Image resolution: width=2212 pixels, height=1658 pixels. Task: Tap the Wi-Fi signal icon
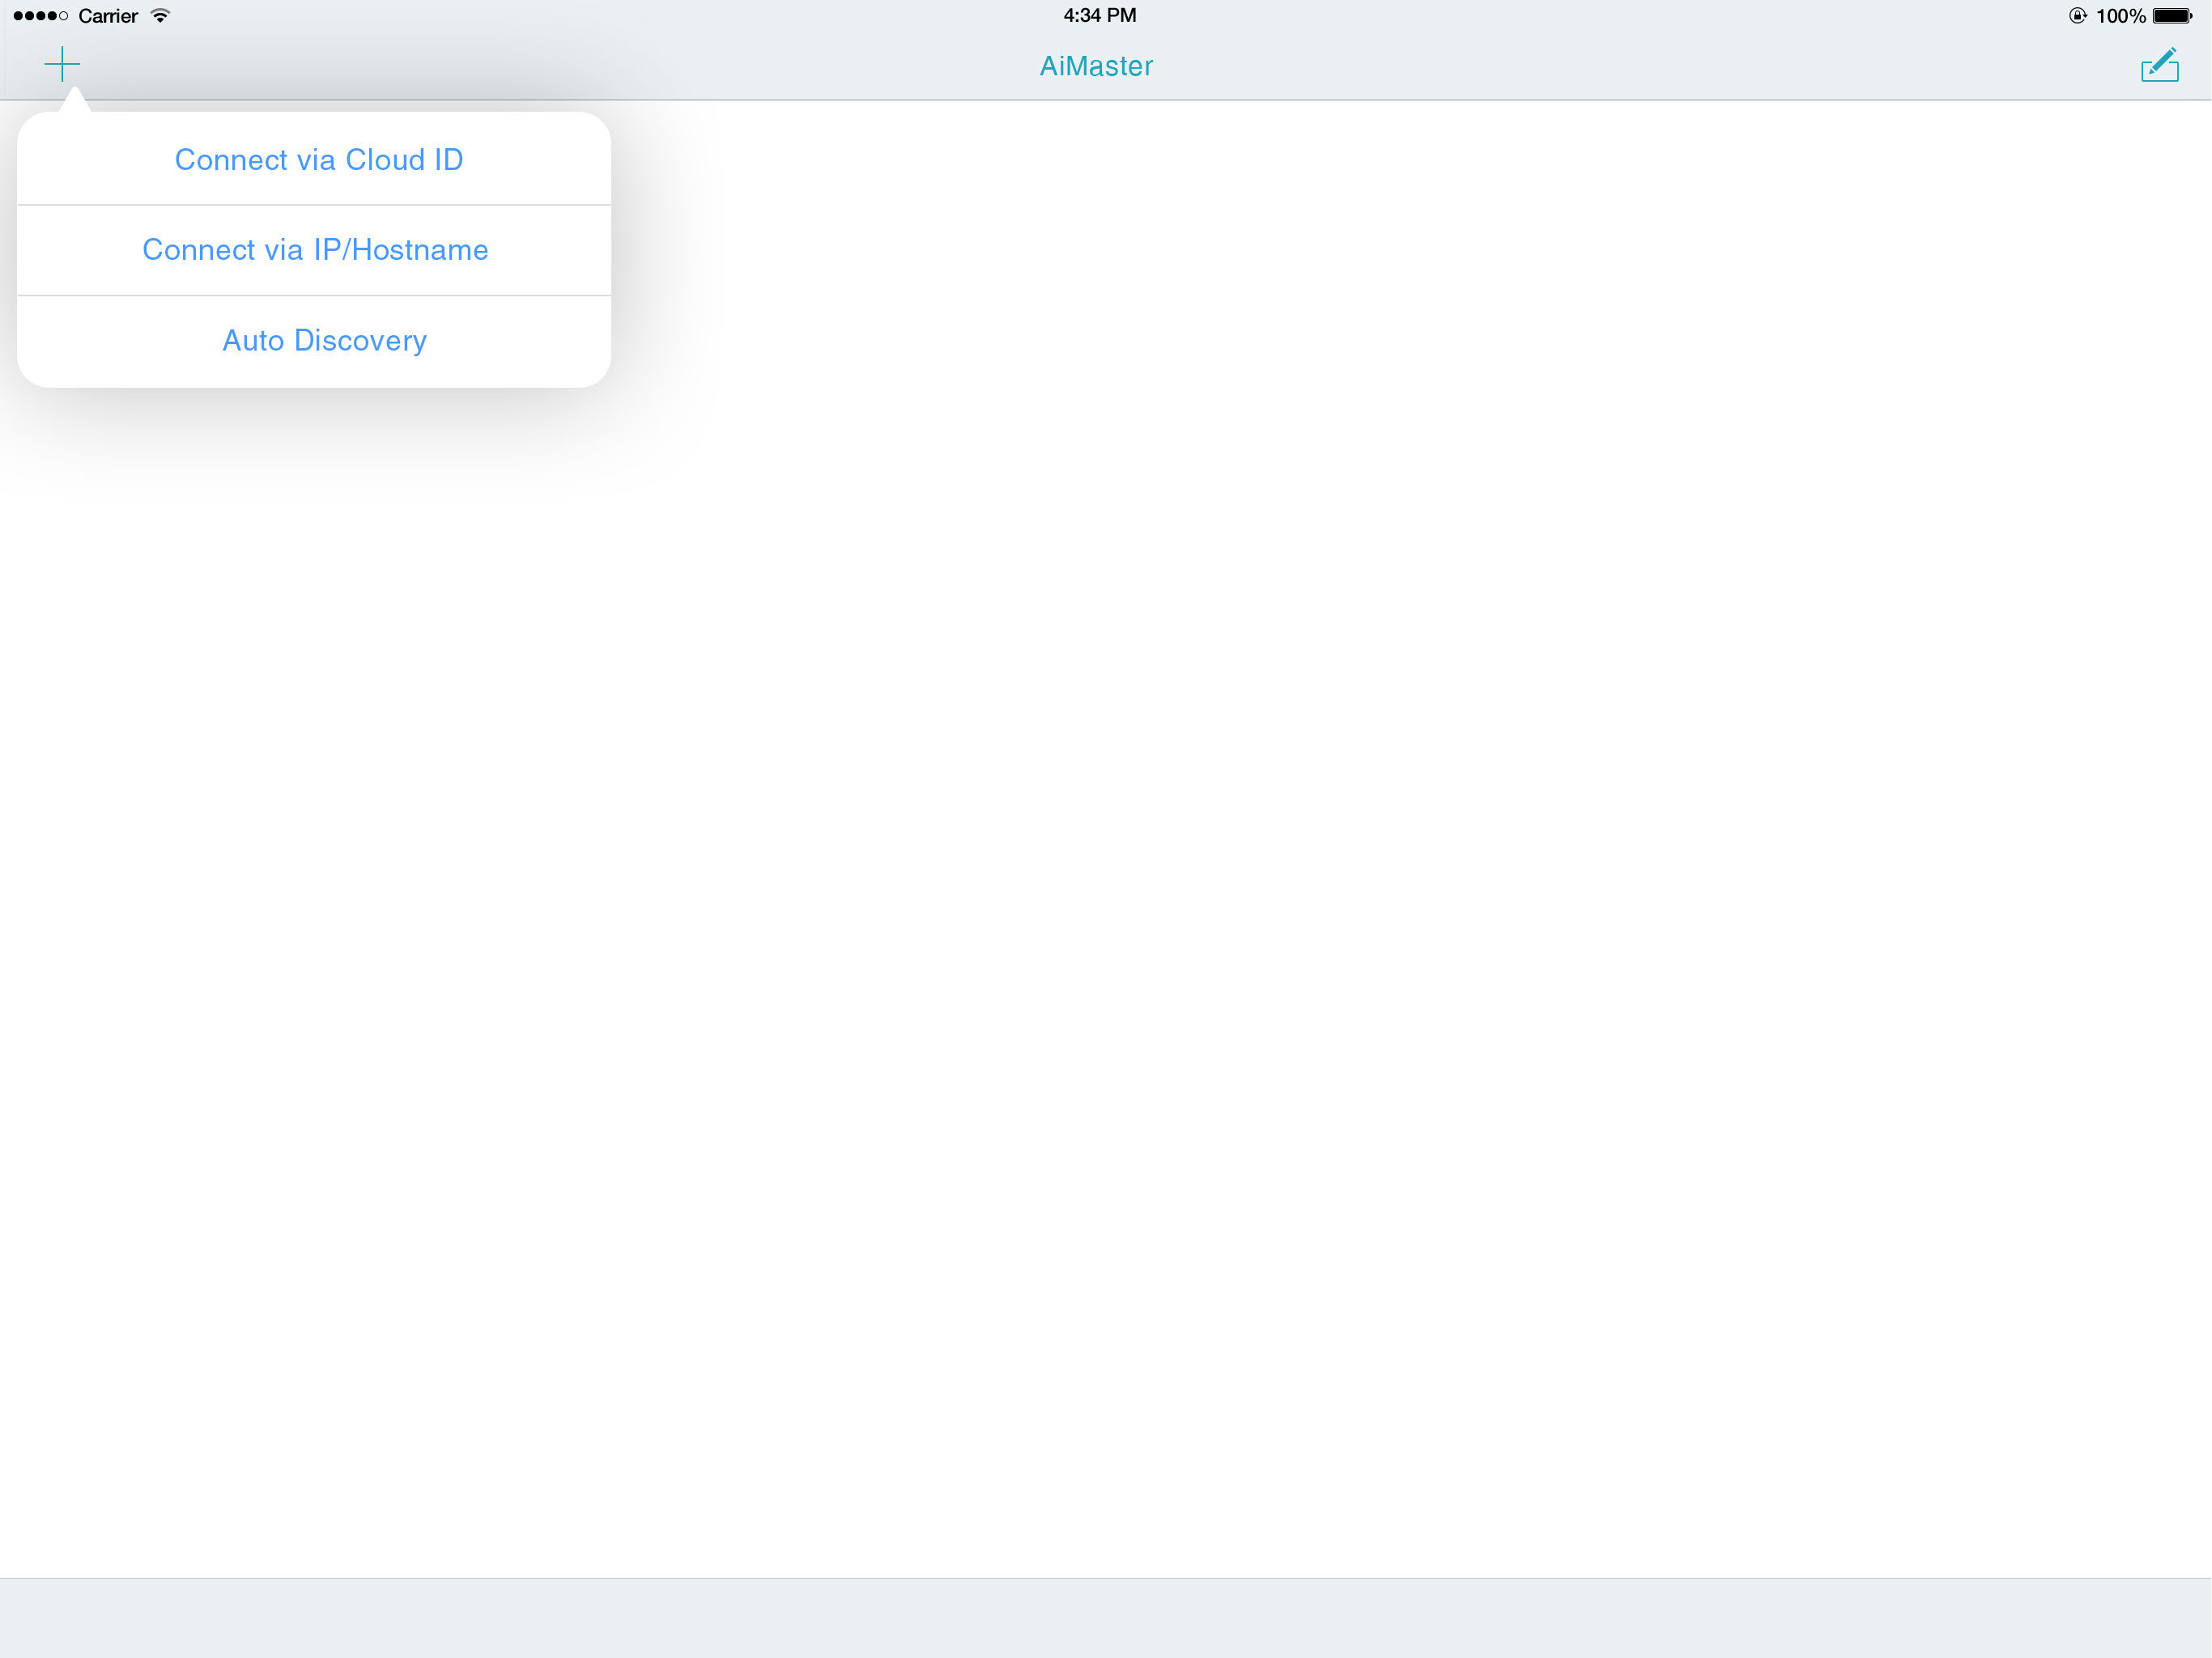click(x=160, y=16)
